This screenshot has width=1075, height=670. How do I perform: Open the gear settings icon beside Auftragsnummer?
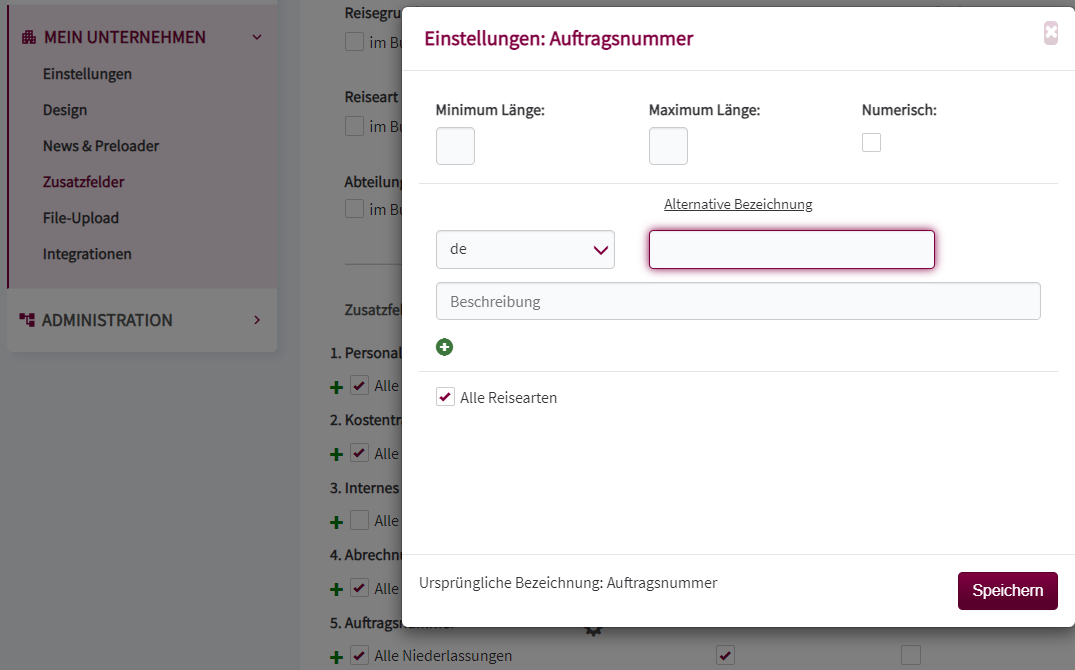pos(593,630)
